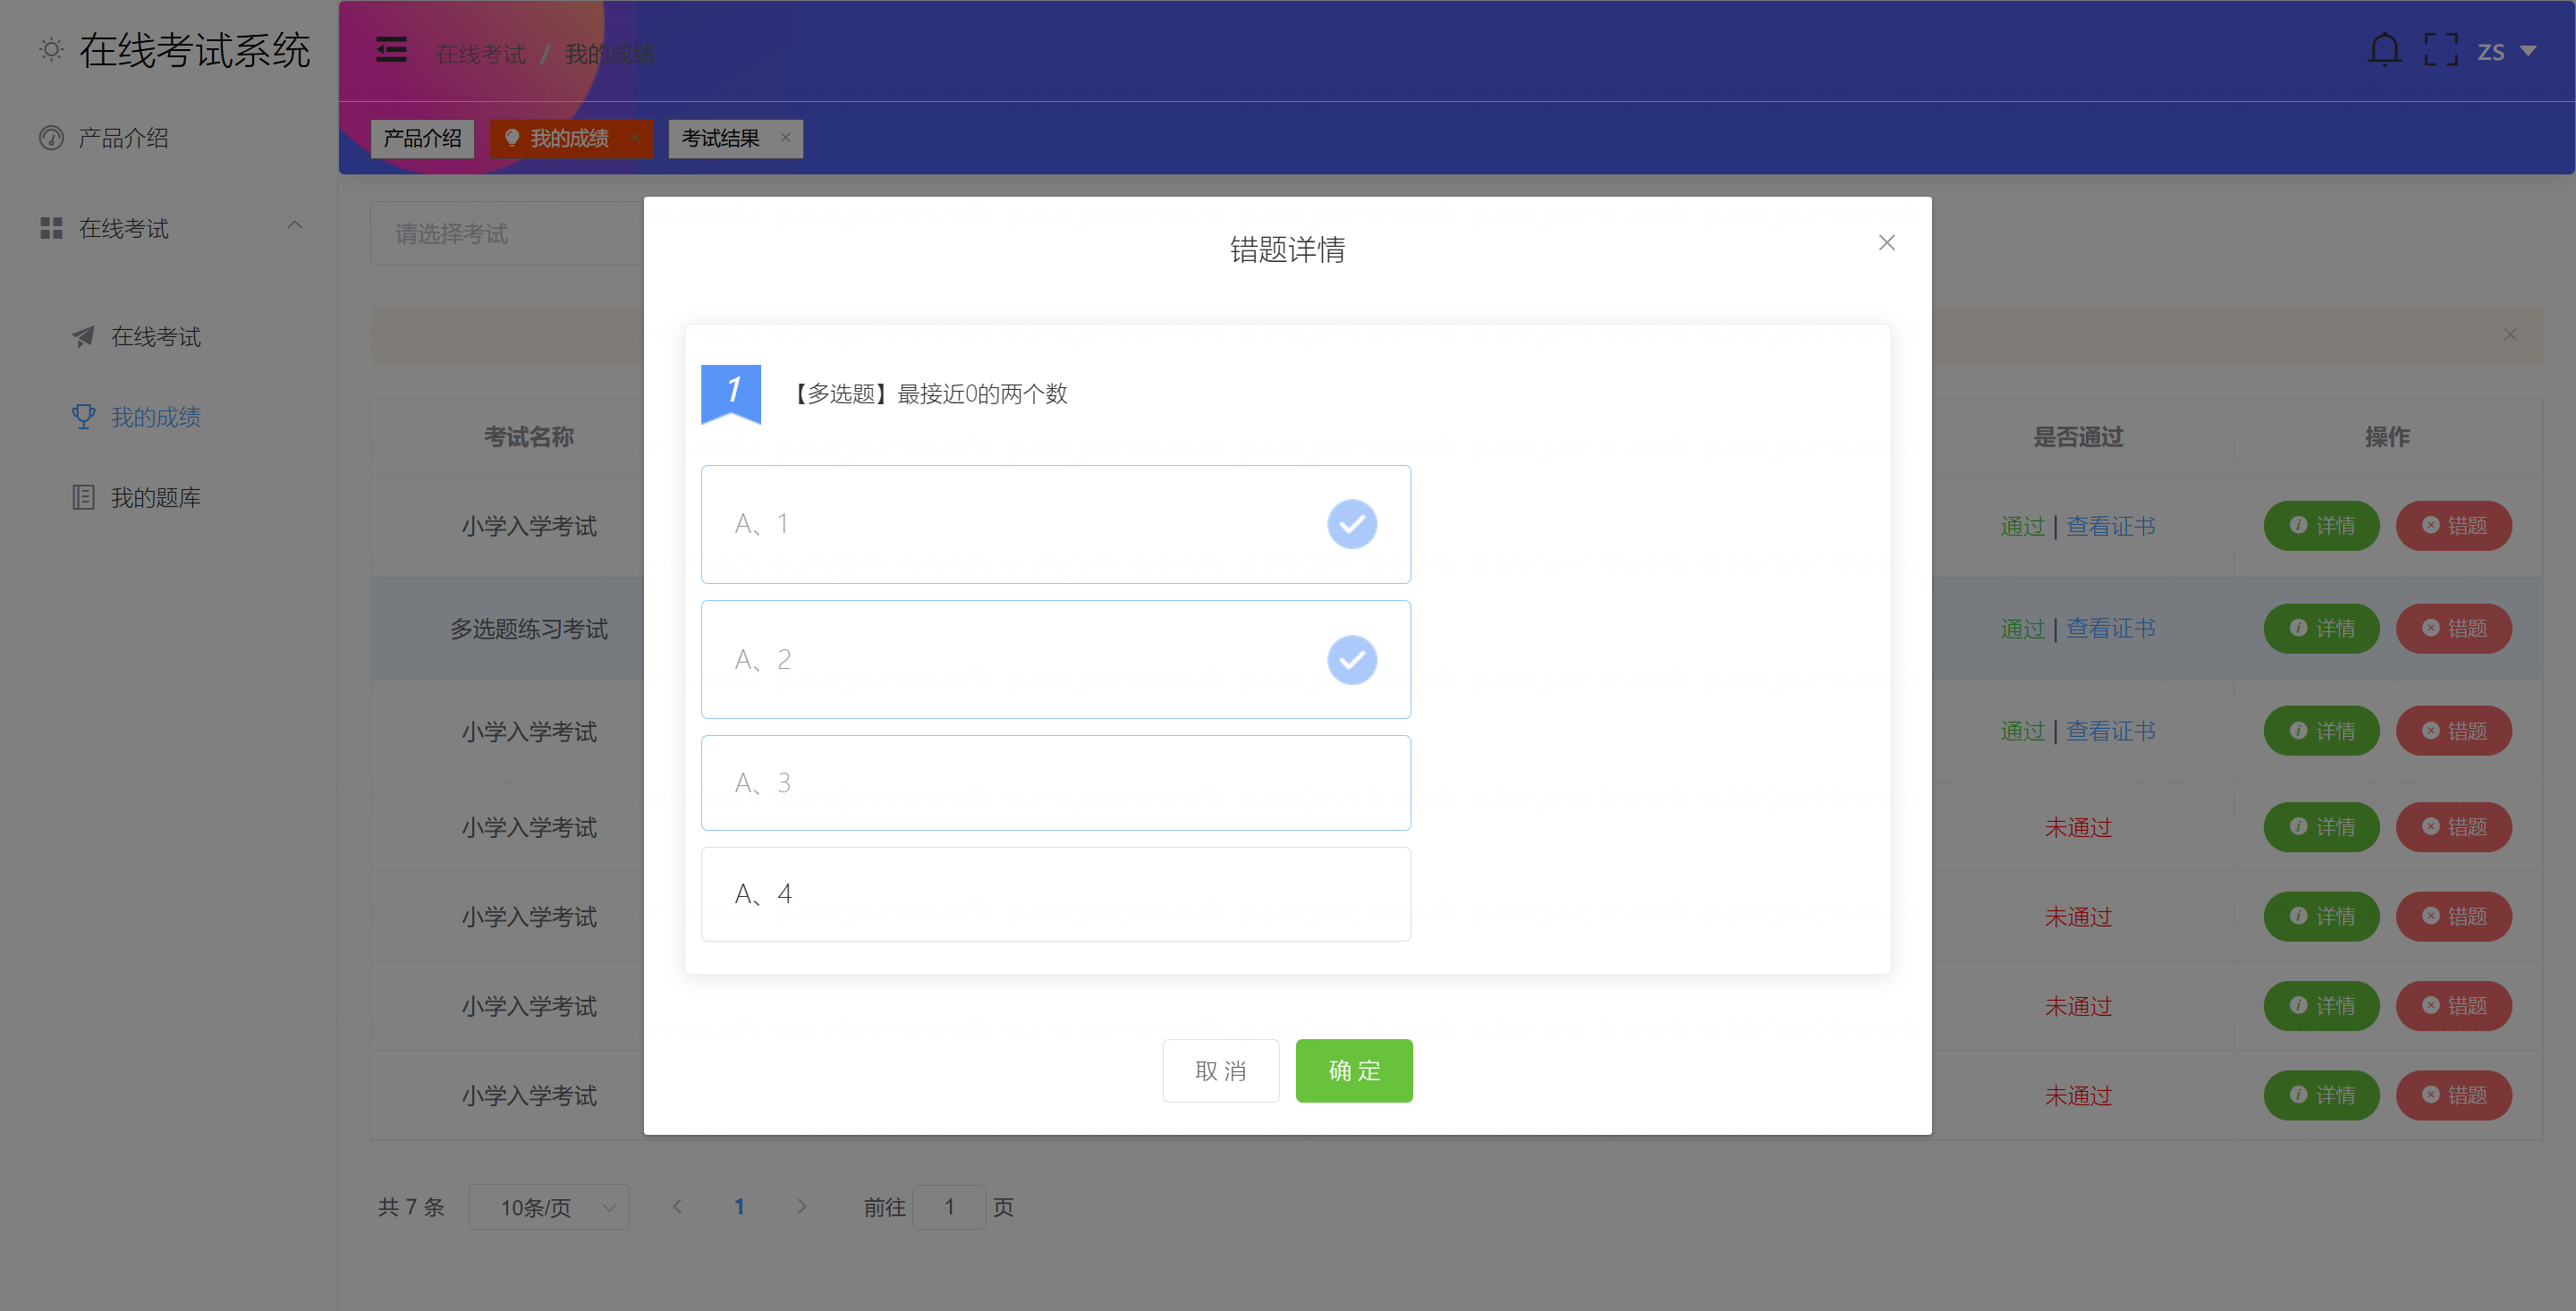Click the 取消 cancel button
The width and height of the screenshot is (2576, 1311).
(x=1220, y=1071)
